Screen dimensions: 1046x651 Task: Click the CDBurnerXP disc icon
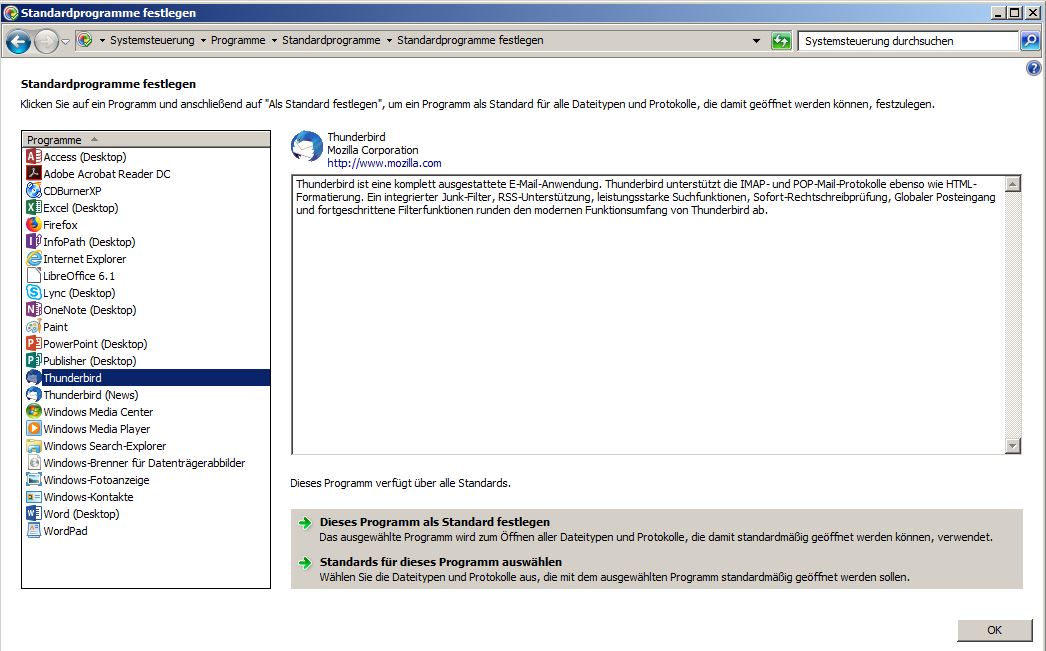[x=33, y=191]
